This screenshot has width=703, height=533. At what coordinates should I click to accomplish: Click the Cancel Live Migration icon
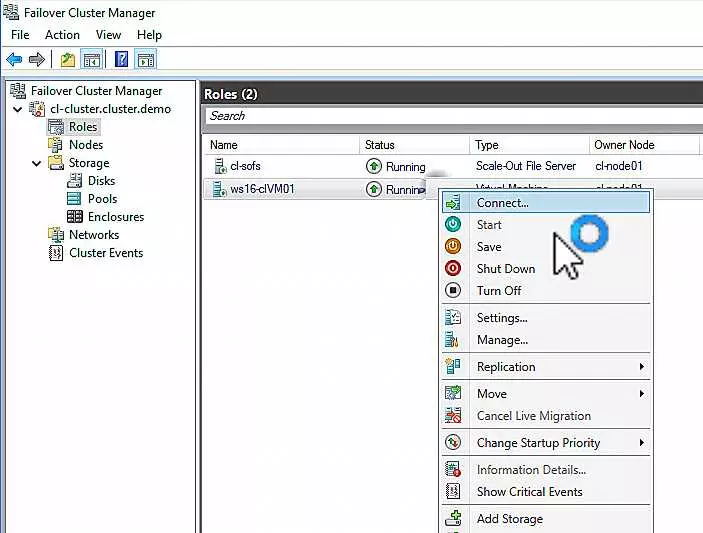(453, 415)
